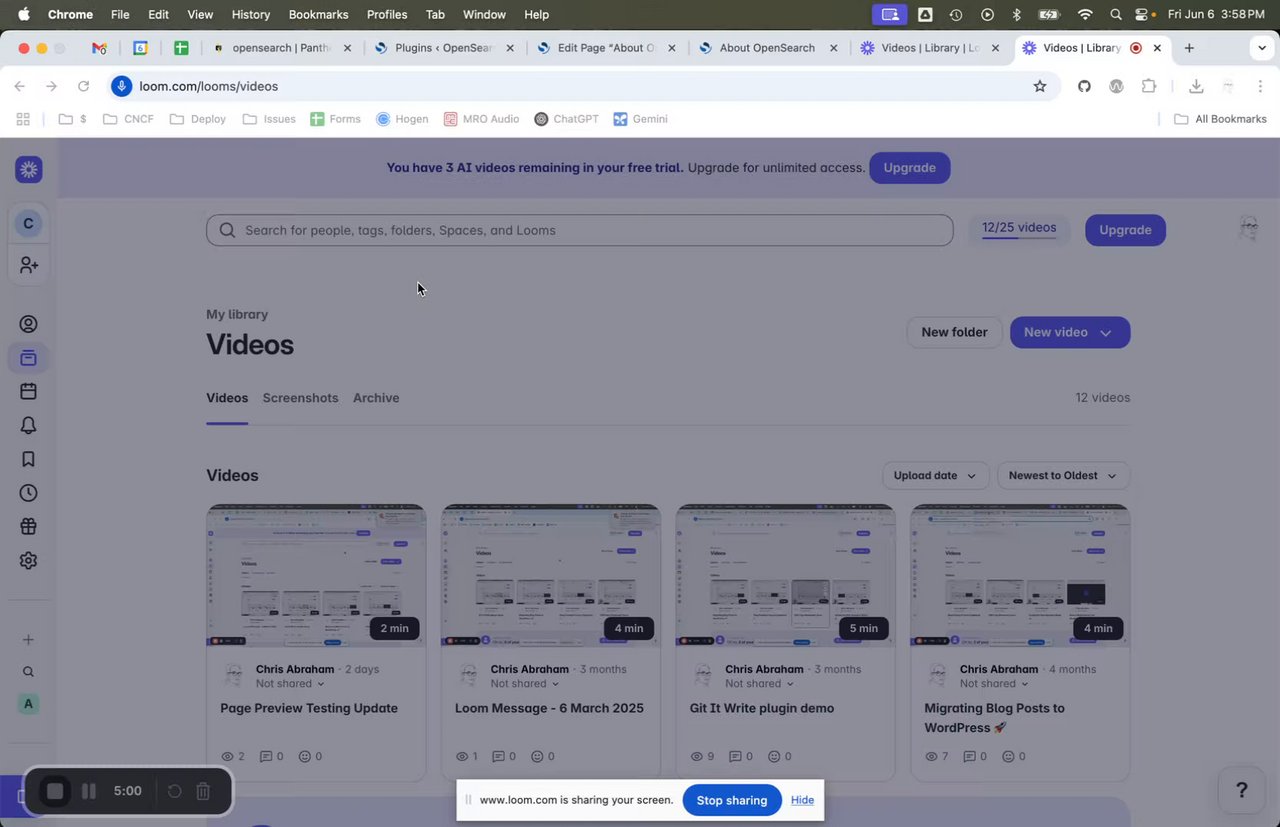Switch to the Archive tab
This screenshot has width=1280, height=827.
coord(376,398)
